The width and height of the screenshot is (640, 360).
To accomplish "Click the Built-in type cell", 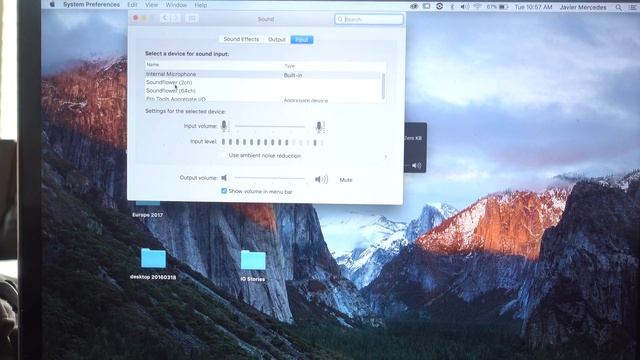I will tap(293, 75).
